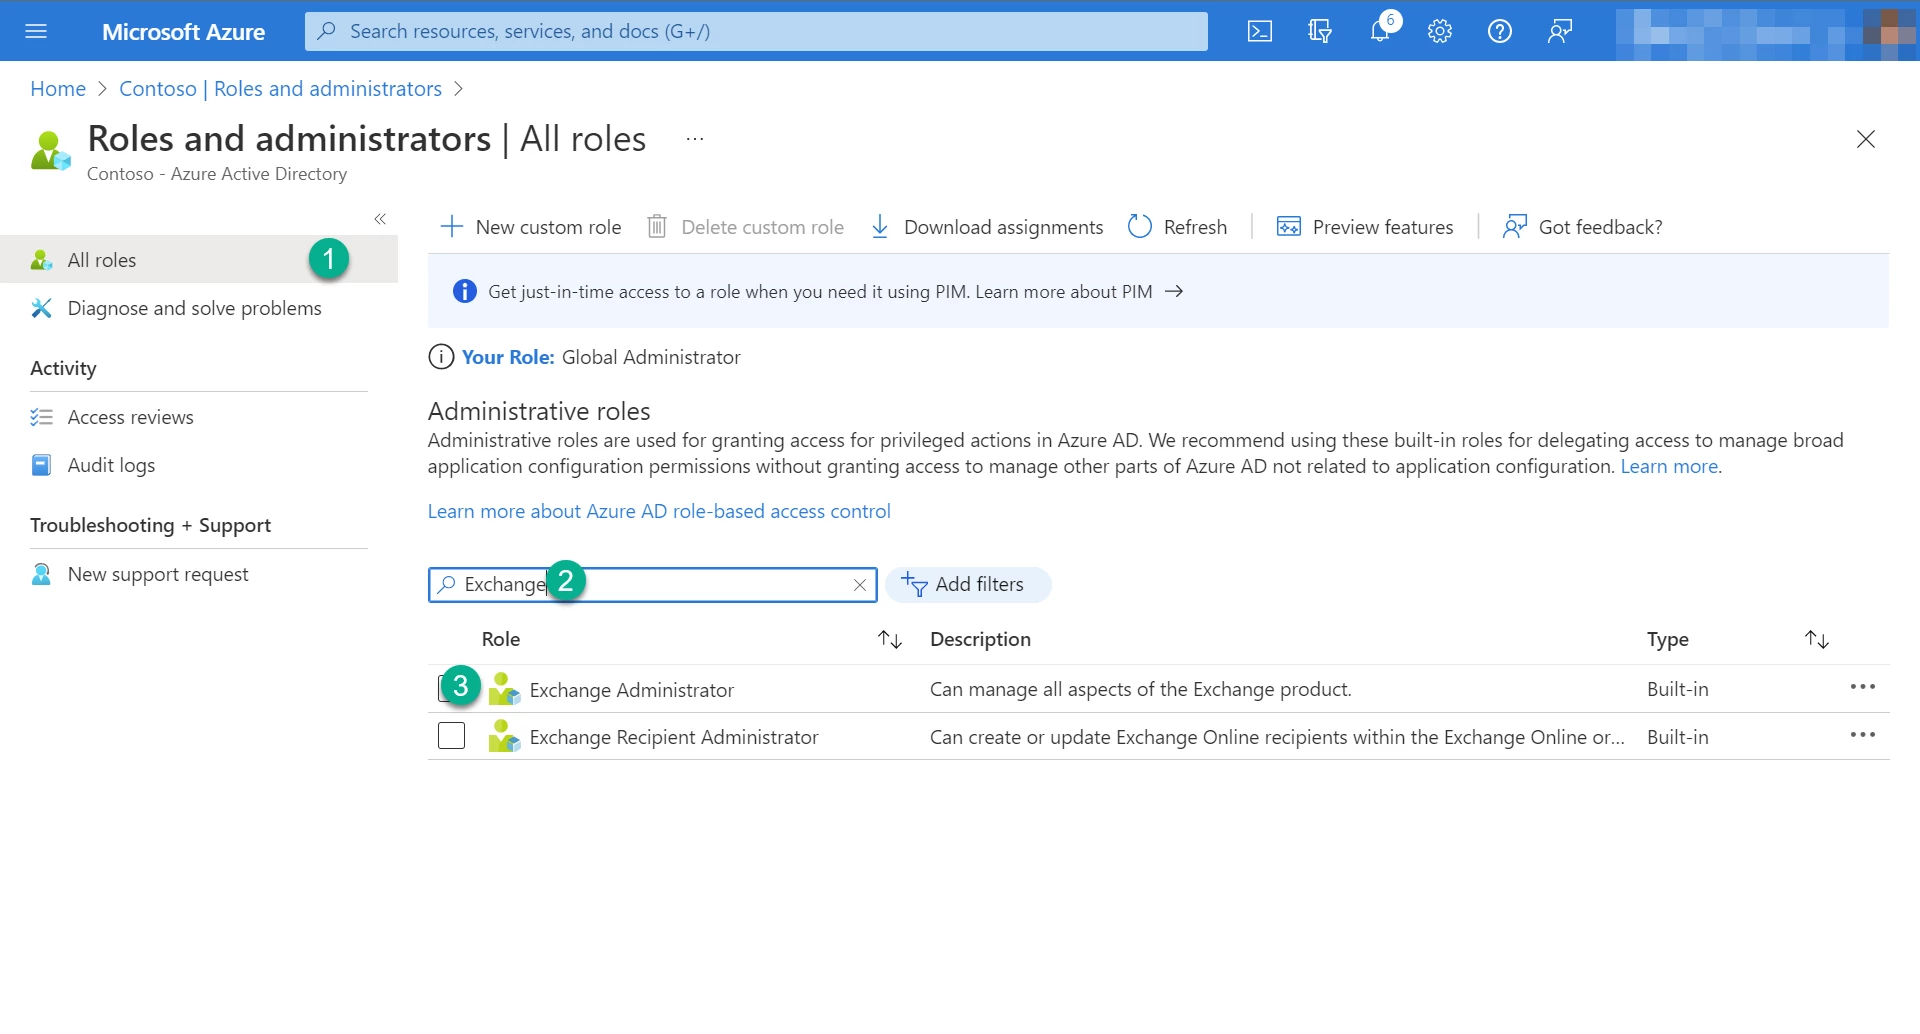Launch Cloud Shell from the top bar
Viewport: 1920px width, 1034px height.
1260,31
